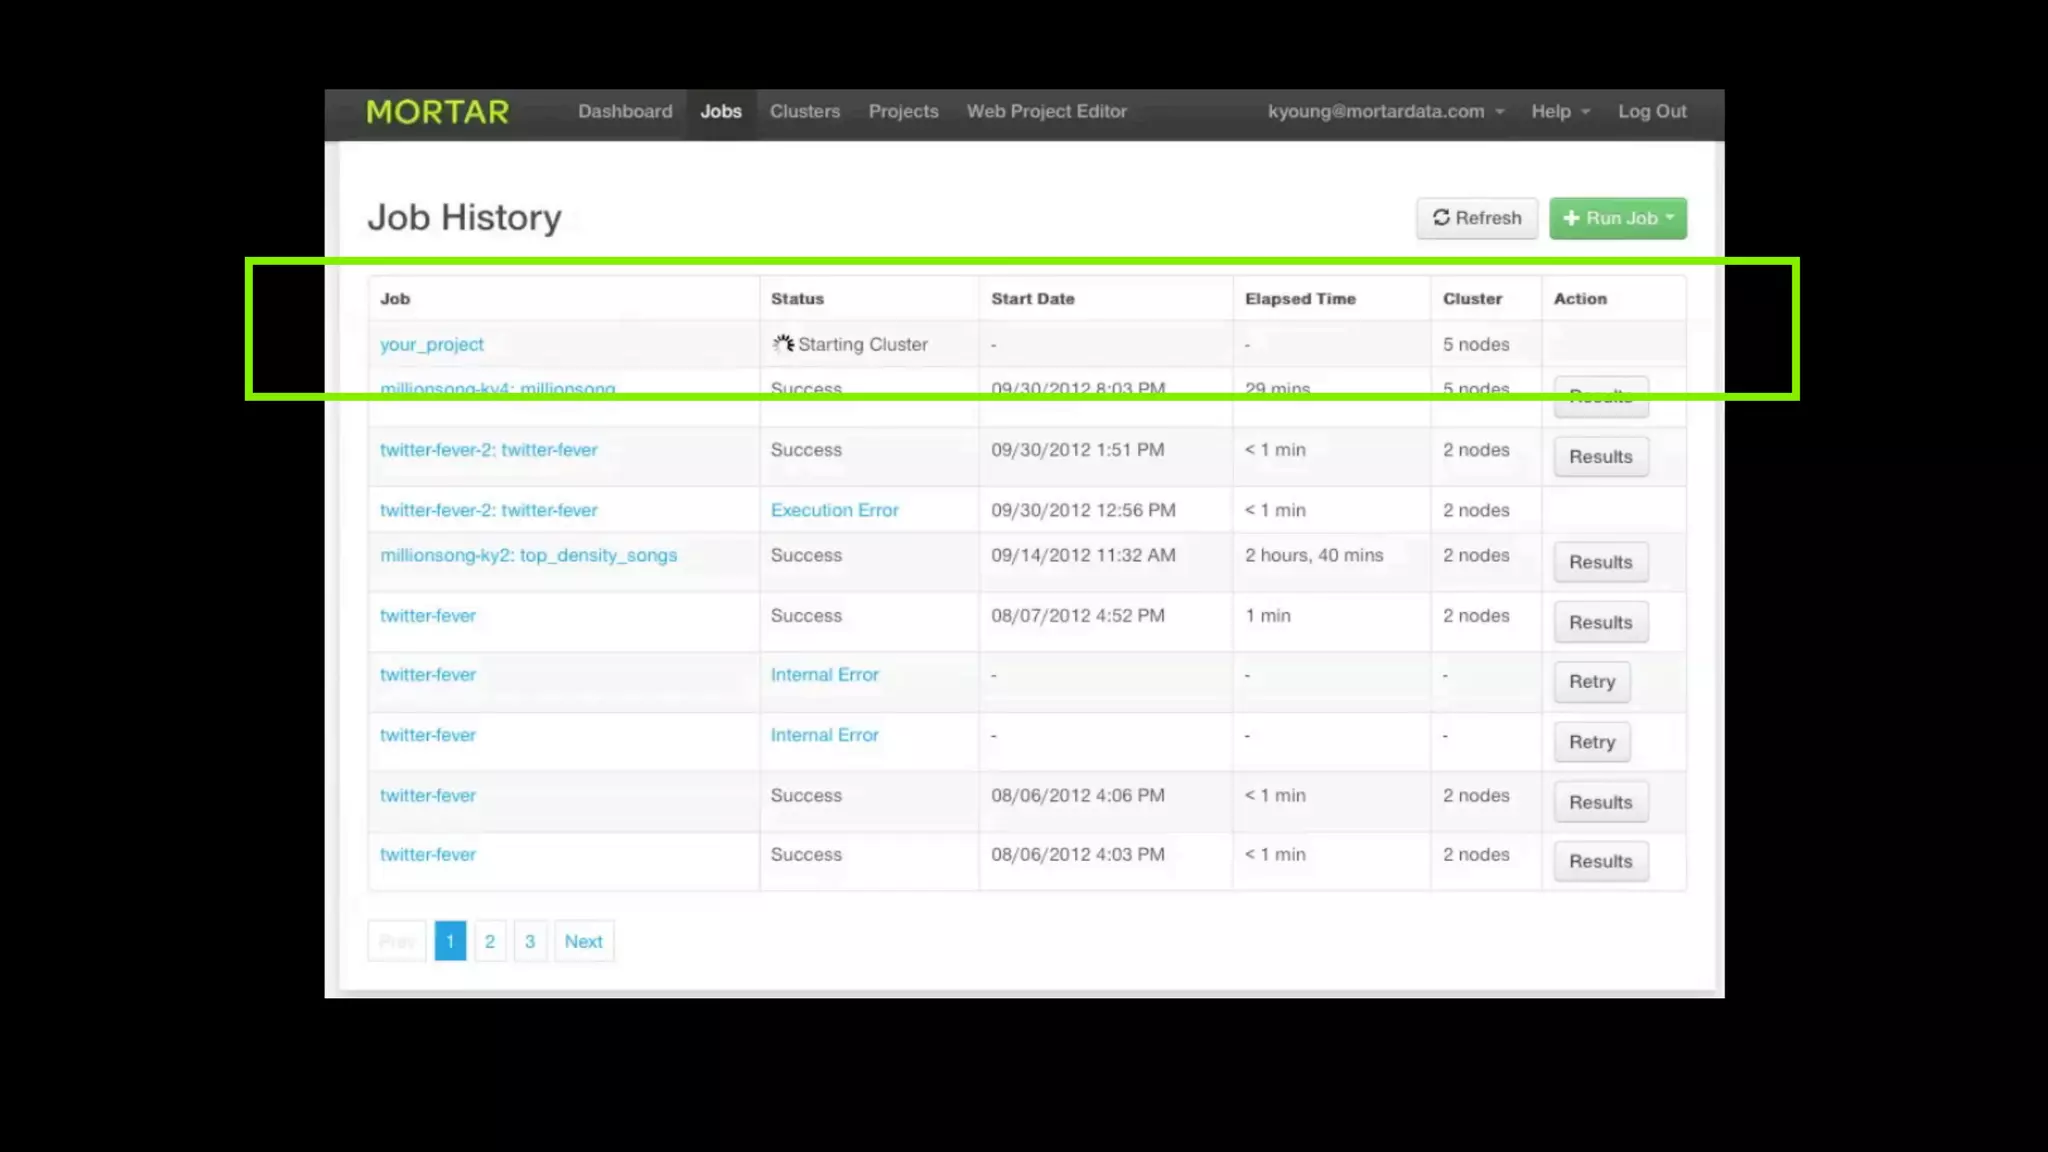This screenshot has width=2048, height=1152.
Task: Click the Log Out link
Action: click(x=1652, y=112)
